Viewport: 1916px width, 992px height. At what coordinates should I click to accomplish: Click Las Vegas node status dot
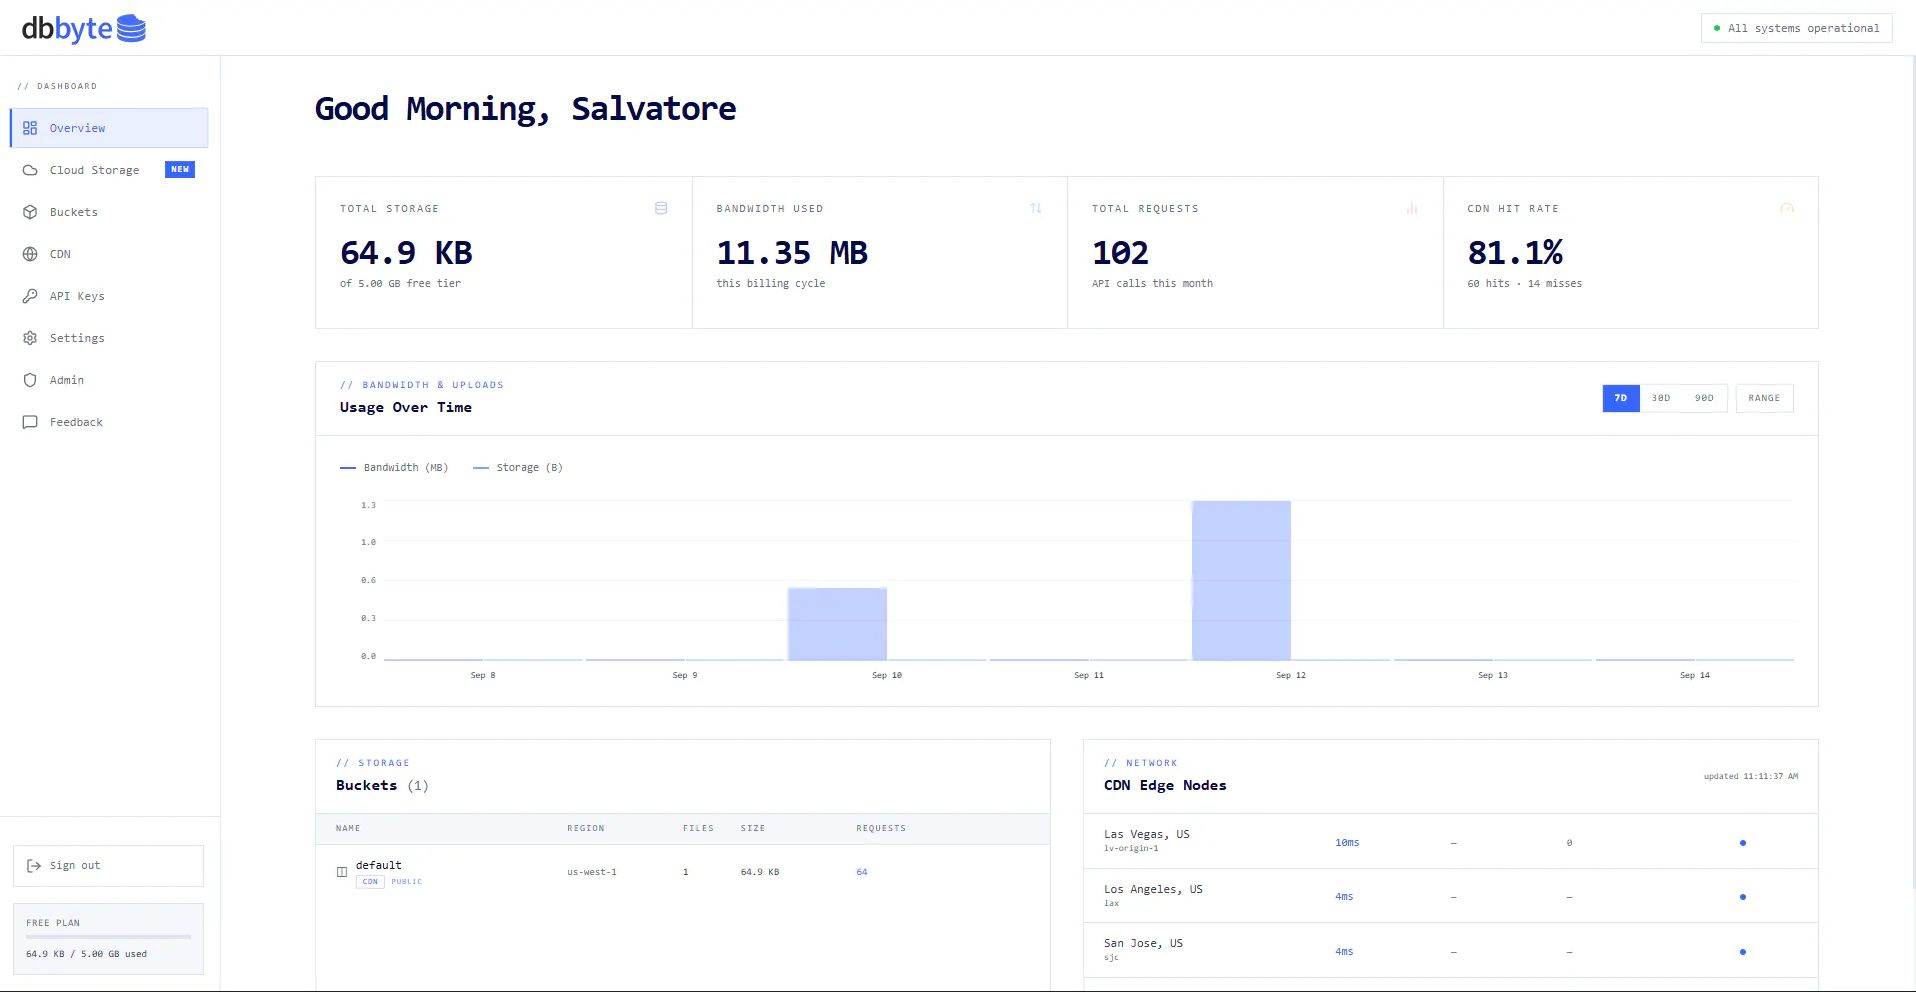tap(1743, 843)
